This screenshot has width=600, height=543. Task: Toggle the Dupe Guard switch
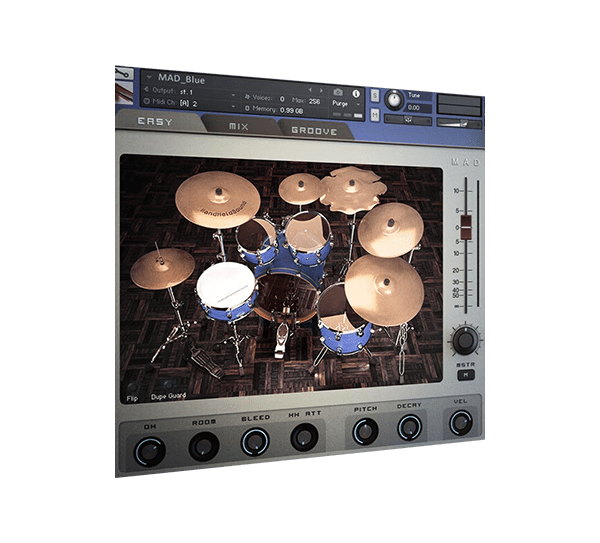click(x=168, y=385)
